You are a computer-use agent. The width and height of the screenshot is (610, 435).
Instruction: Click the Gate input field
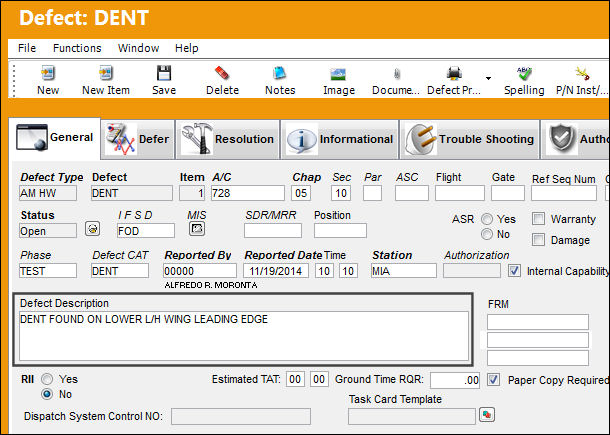click(x=508, y=193)
